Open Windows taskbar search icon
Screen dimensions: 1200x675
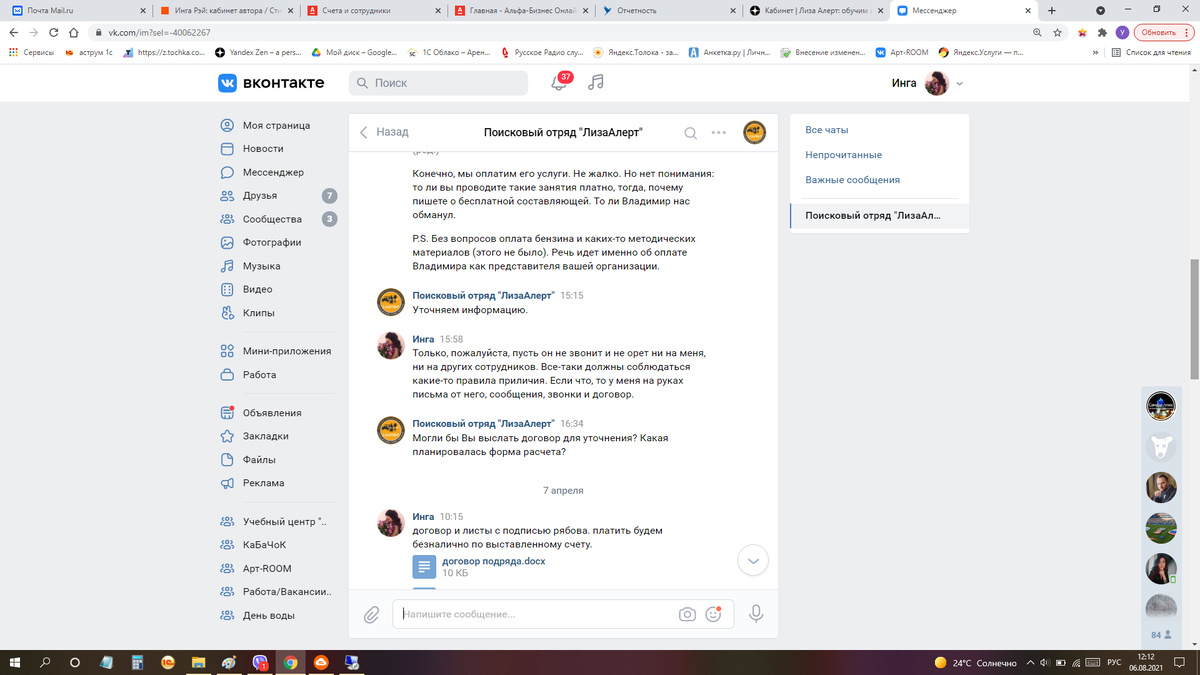point(45,662)
